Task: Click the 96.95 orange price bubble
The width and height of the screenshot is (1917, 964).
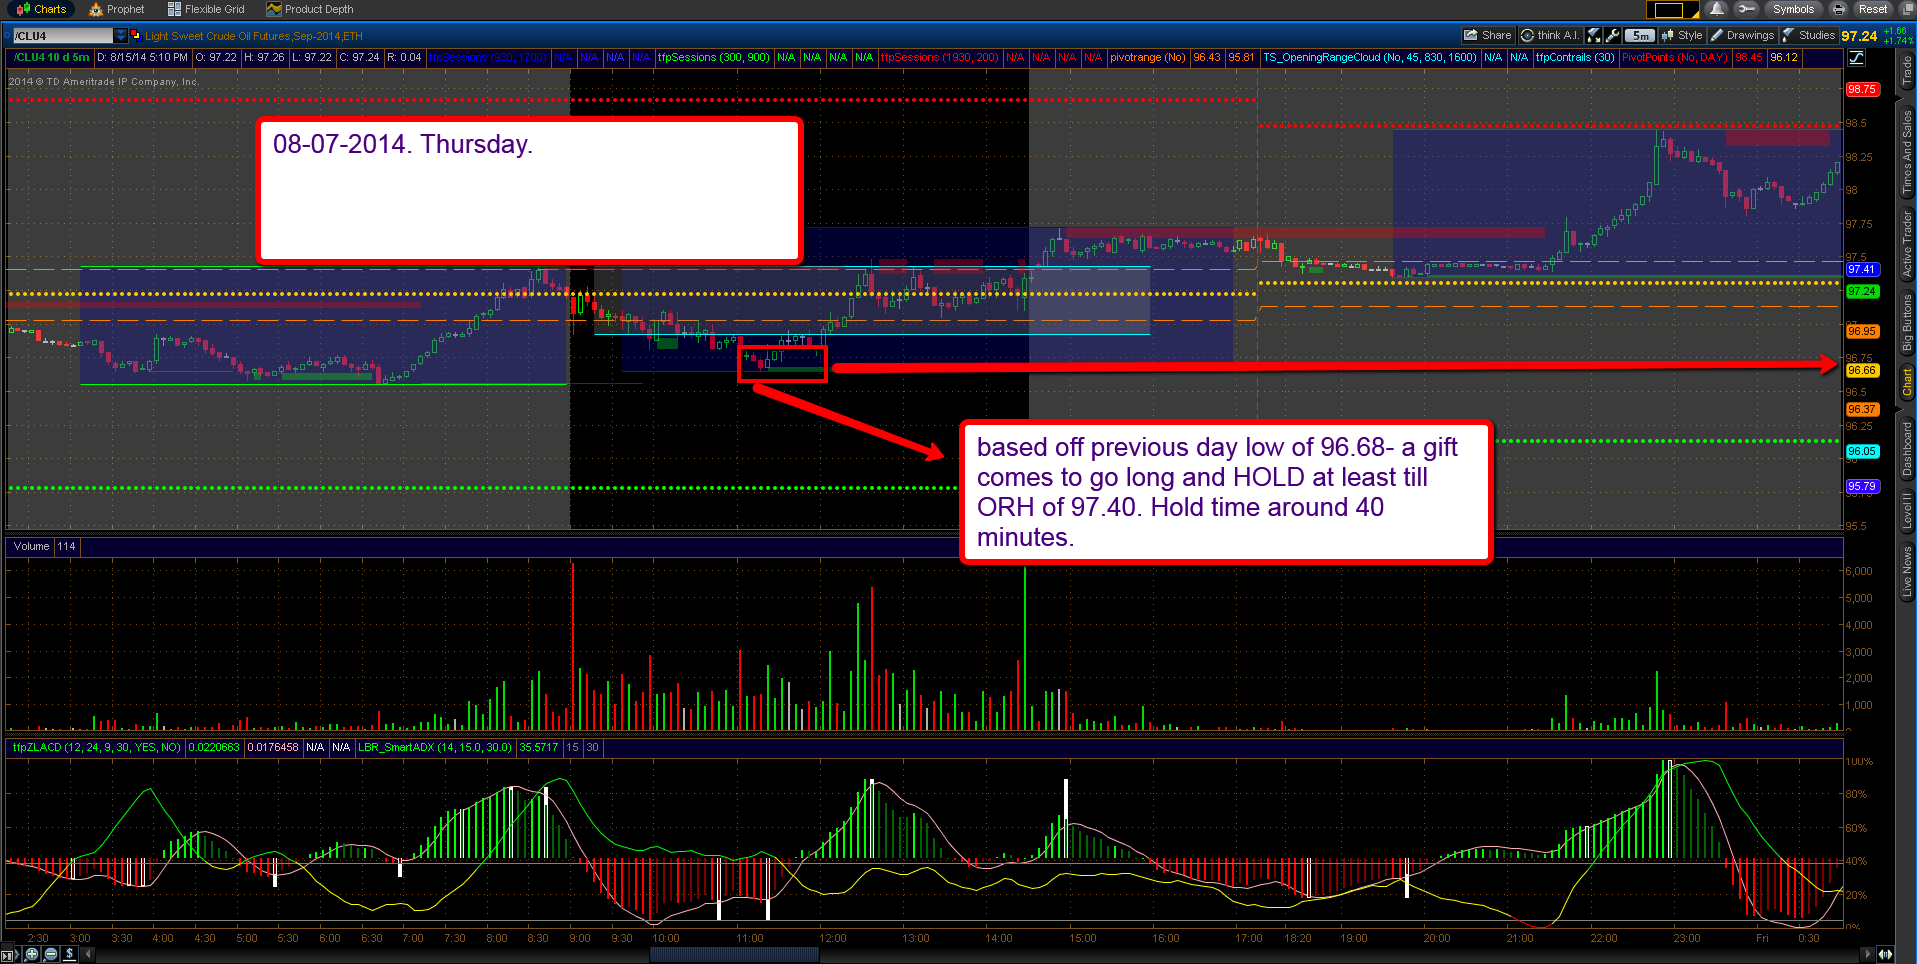Action: tap(1862, 331)
